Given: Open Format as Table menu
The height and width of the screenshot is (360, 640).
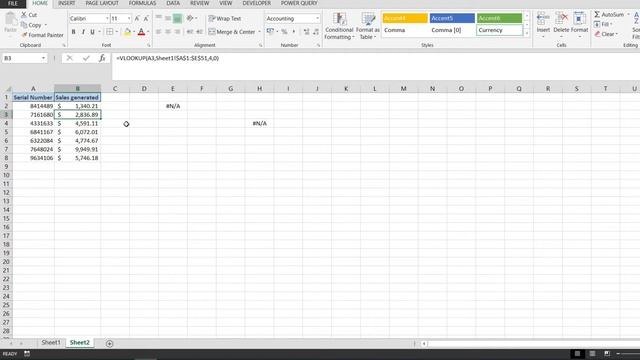Looking at the screenshot, I should coord(368,26).
